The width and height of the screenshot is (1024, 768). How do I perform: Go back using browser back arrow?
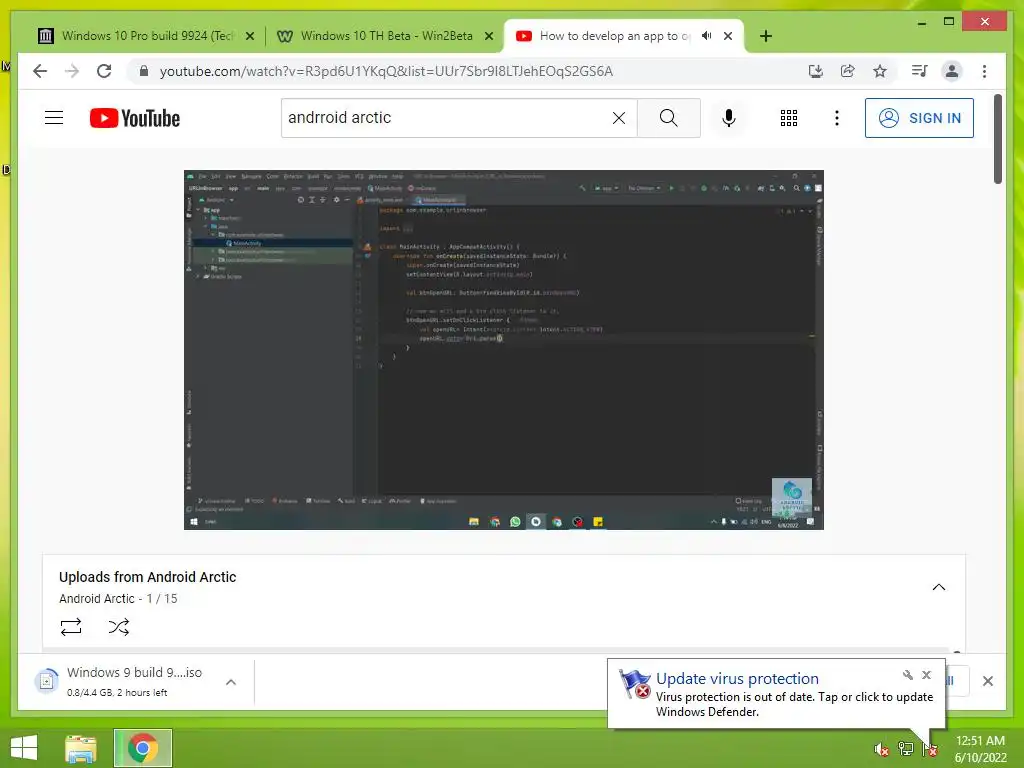coord(40,71)
